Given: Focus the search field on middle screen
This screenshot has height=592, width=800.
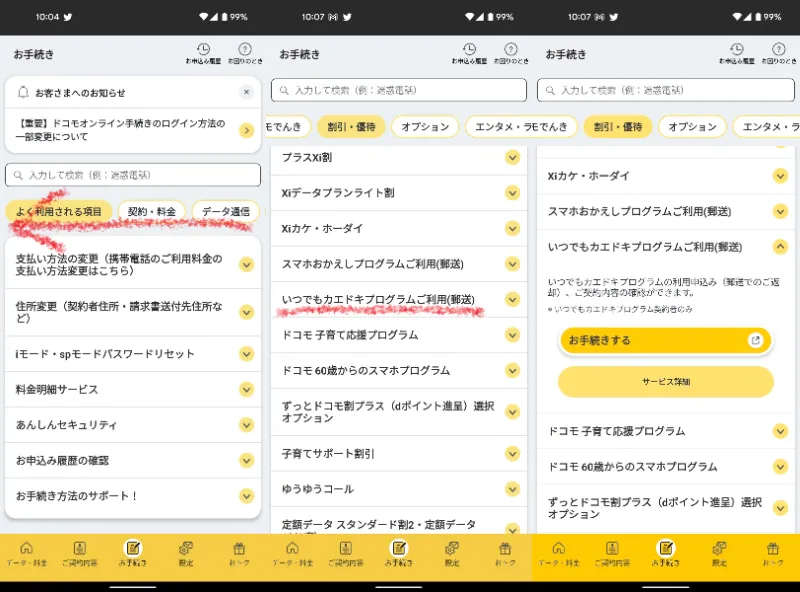Looking at the screenshot, I should (398, 90).
